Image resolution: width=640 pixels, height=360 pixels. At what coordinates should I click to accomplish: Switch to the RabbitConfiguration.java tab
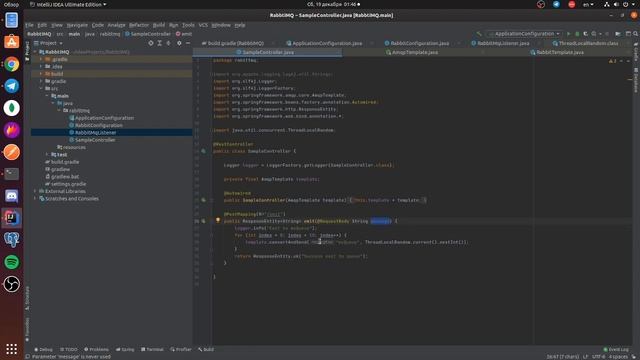(x=416, y=43)
